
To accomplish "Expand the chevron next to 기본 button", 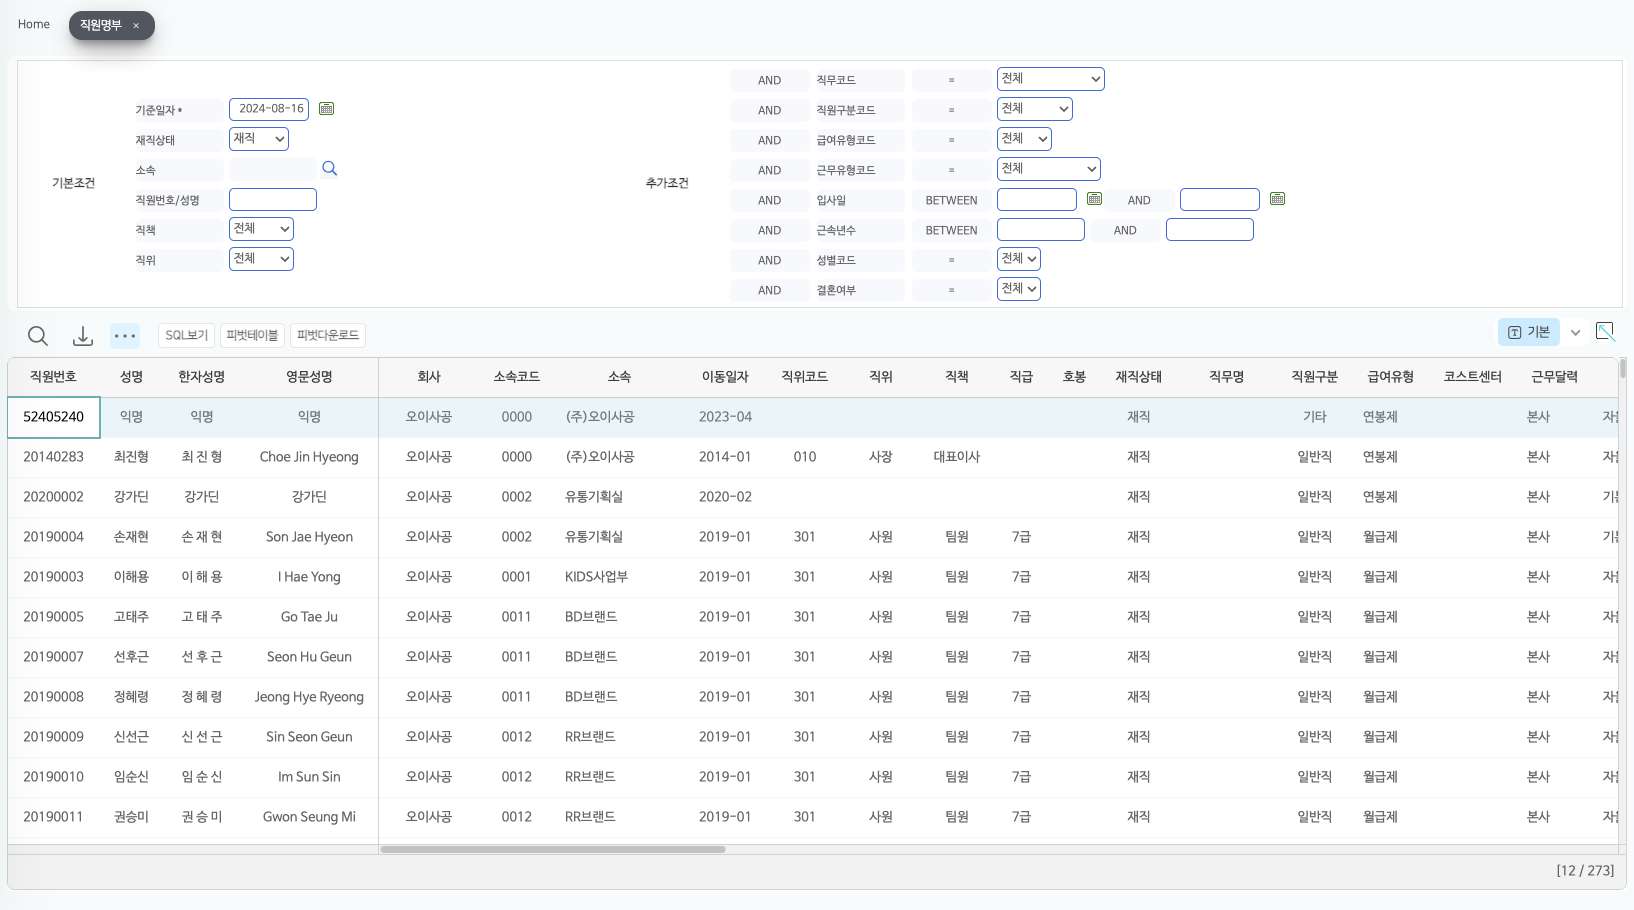I will [1575, 333].
